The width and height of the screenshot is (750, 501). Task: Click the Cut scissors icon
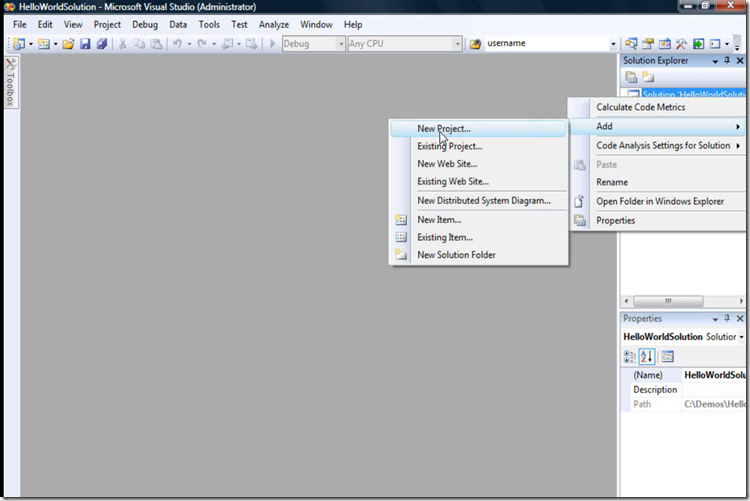pyautogui.click(x=122, y=44)
